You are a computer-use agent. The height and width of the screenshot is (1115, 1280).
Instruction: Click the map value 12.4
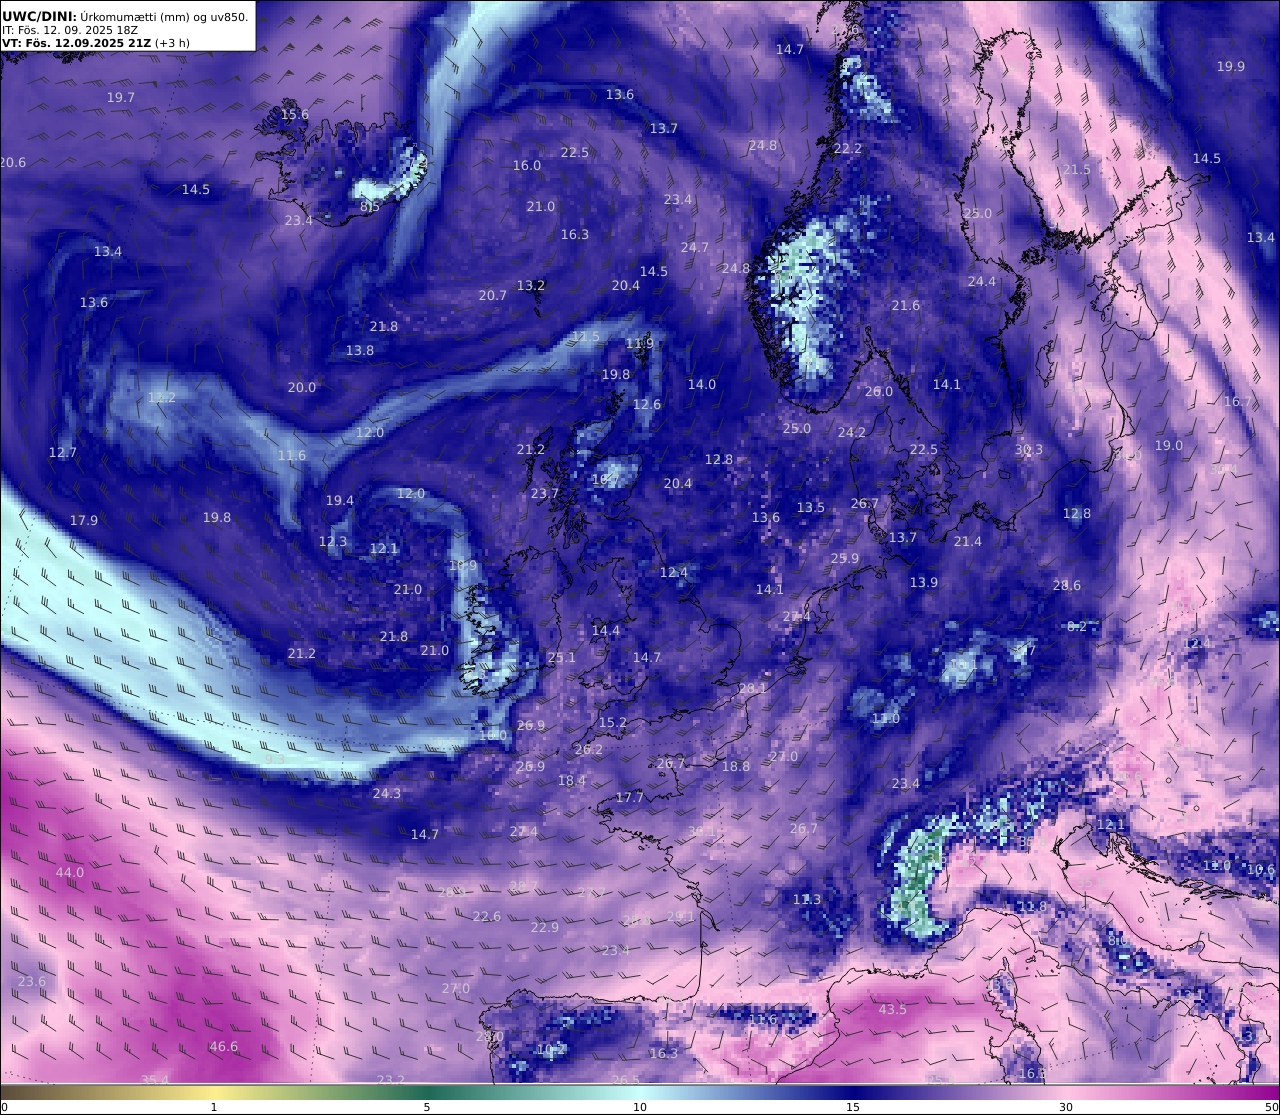pyautogui.click(x=674, y=573)
